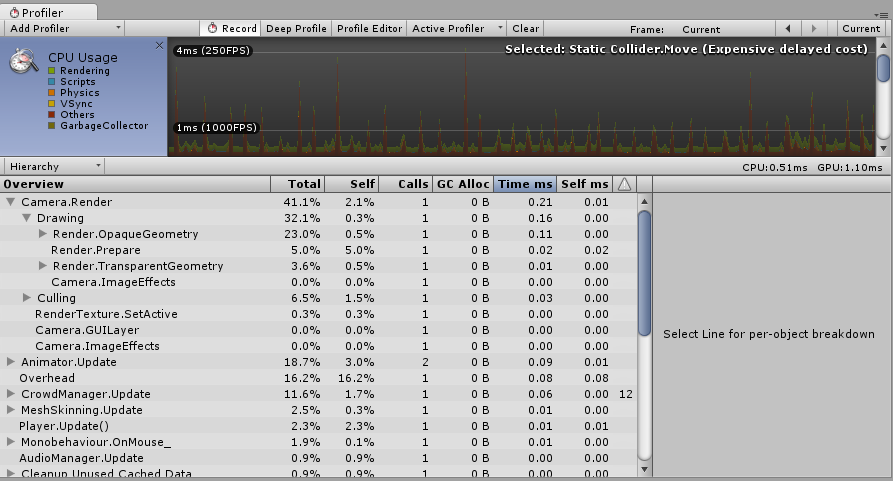The width and height of the screenshot is (893, 481).
Task: Select the Profiler tab
Action: click(48, 12)
